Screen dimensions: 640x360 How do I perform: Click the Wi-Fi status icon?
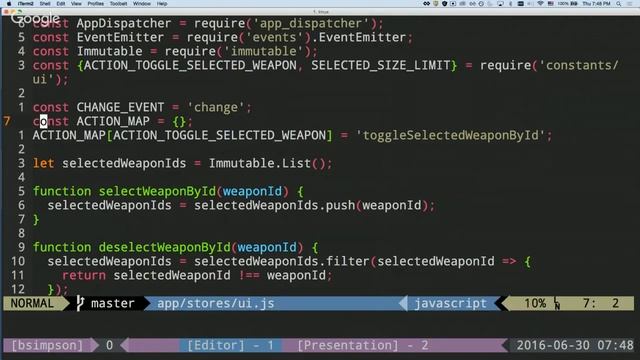click(540, 4)
